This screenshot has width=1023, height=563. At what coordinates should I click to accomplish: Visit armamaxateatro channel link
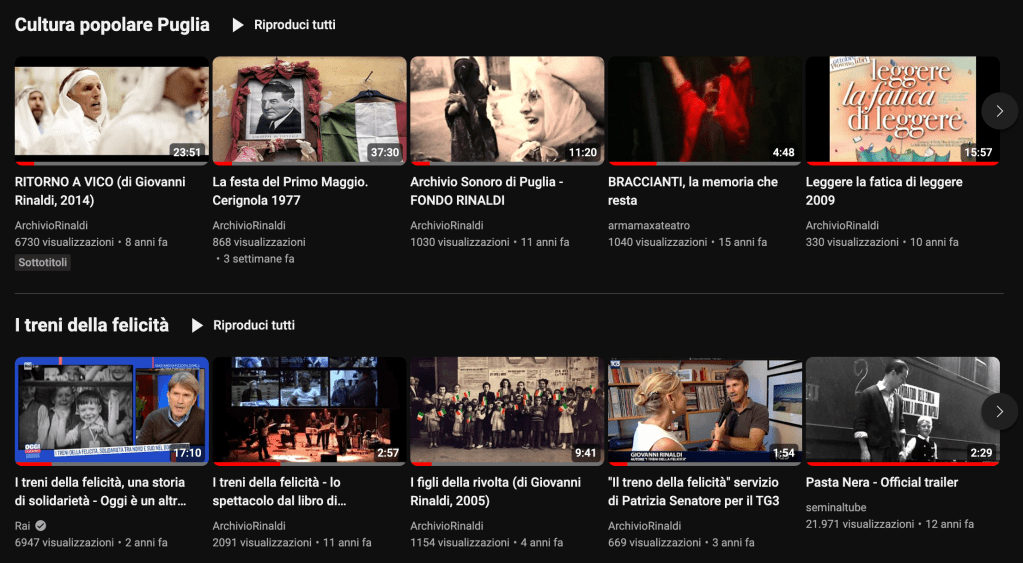pyautogui.click(x=649, y=226)
